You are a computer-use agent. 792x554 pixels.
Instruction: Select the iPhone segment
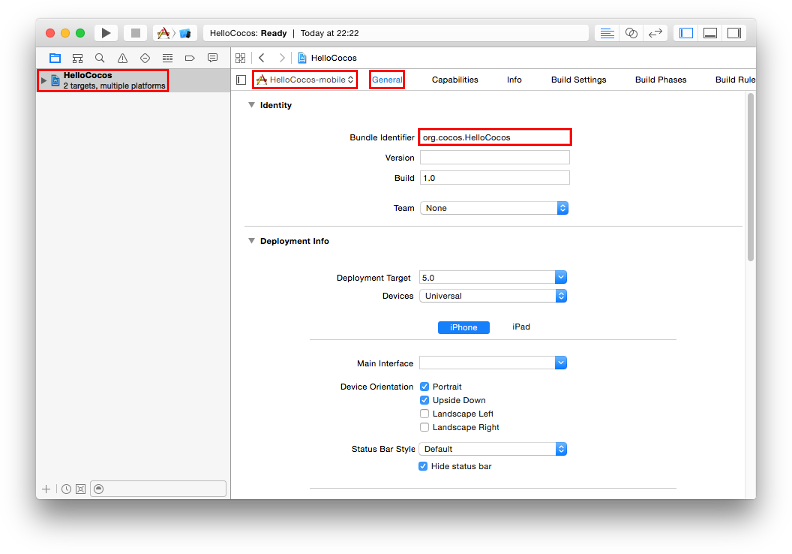point(464,327)
